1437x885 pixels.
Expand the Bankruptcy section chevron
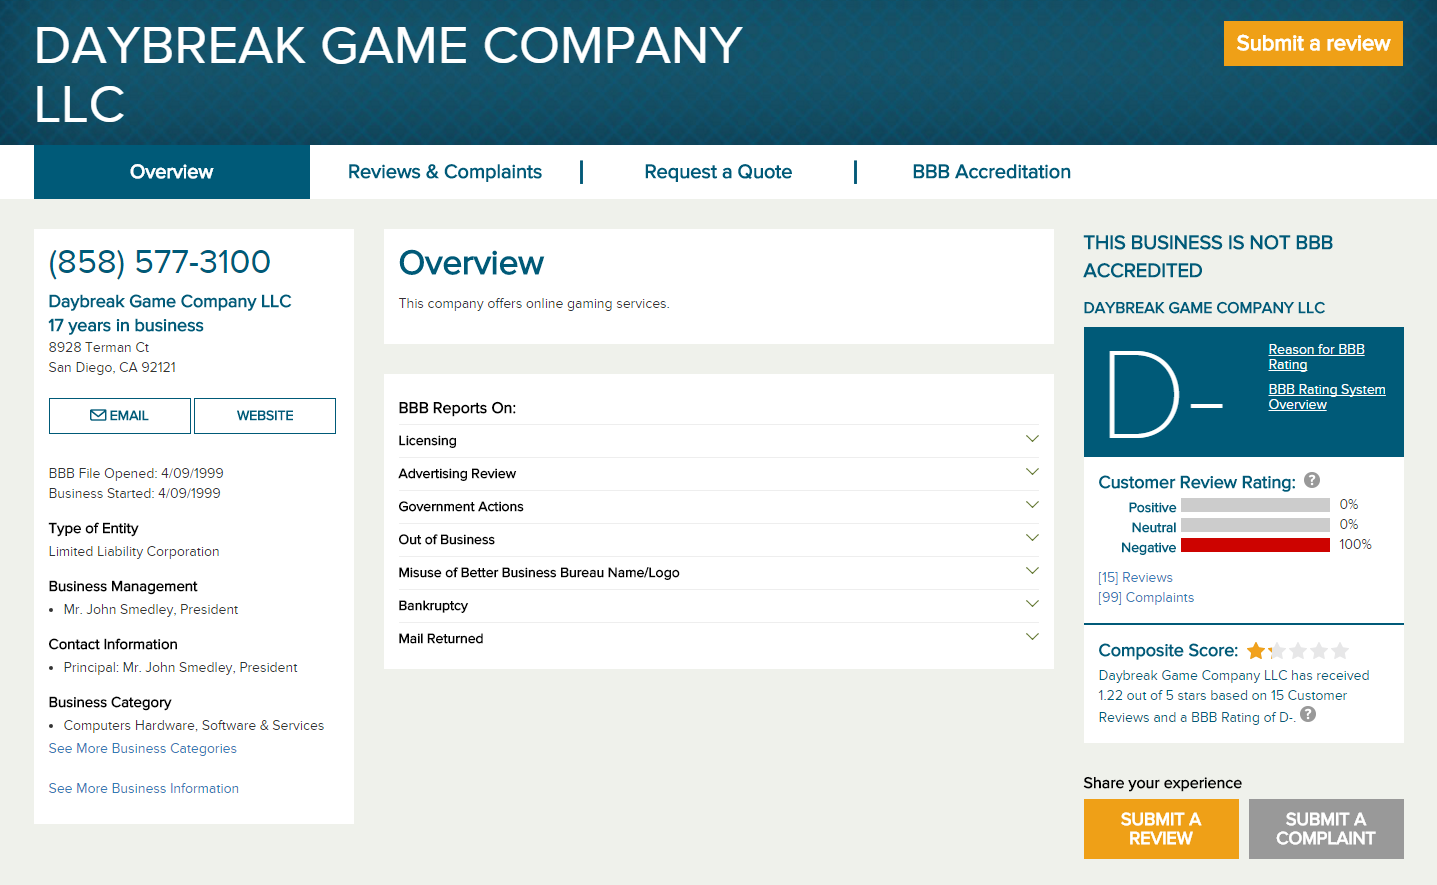[1032, 604]
